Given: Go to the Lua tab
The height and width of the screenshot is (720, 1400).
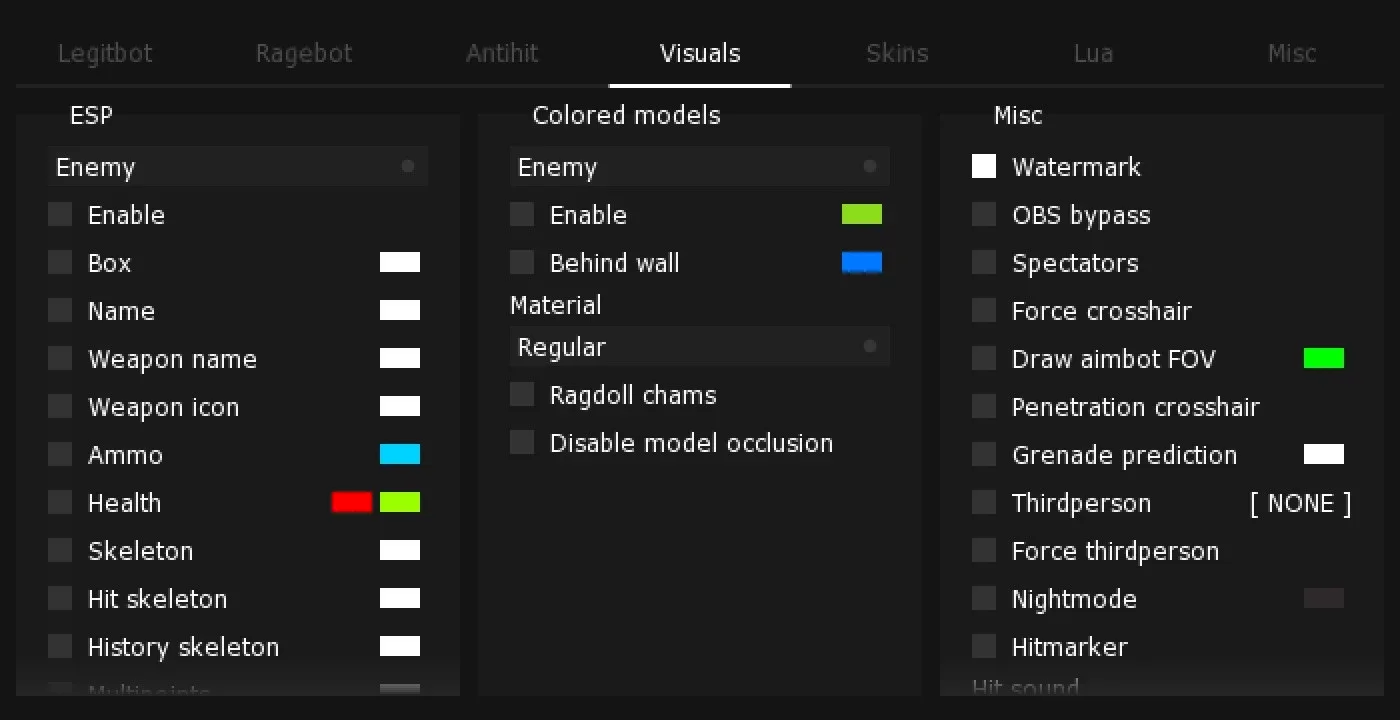Looking at the screenshot, I should (1093, 53).
